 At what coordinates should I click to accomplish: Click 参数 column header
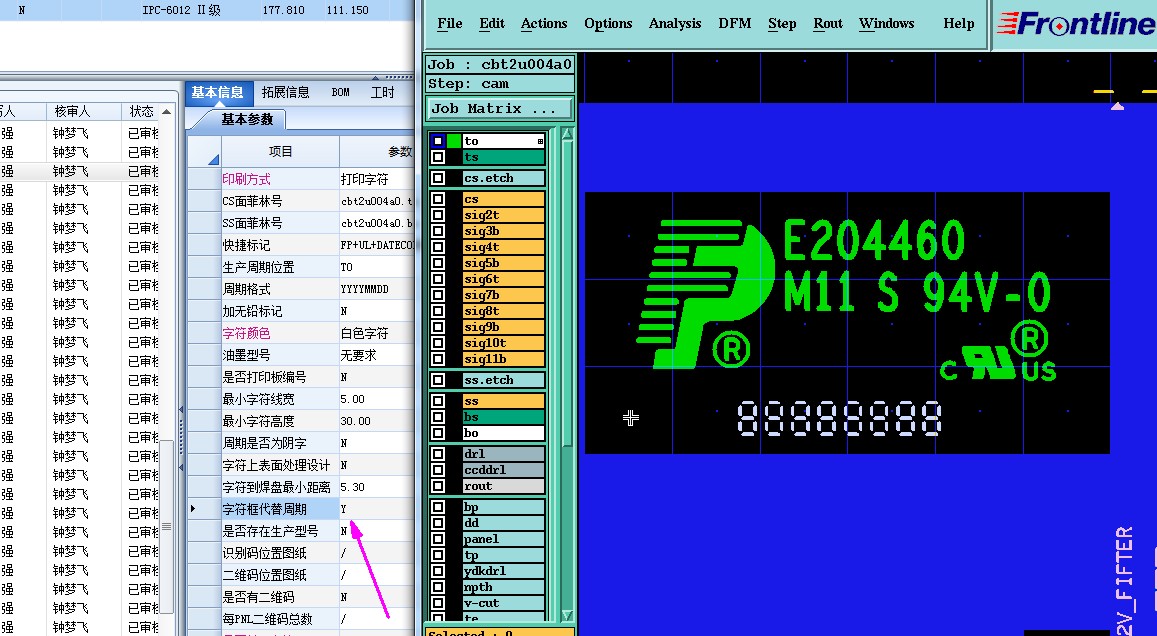(x=377, y=151)
